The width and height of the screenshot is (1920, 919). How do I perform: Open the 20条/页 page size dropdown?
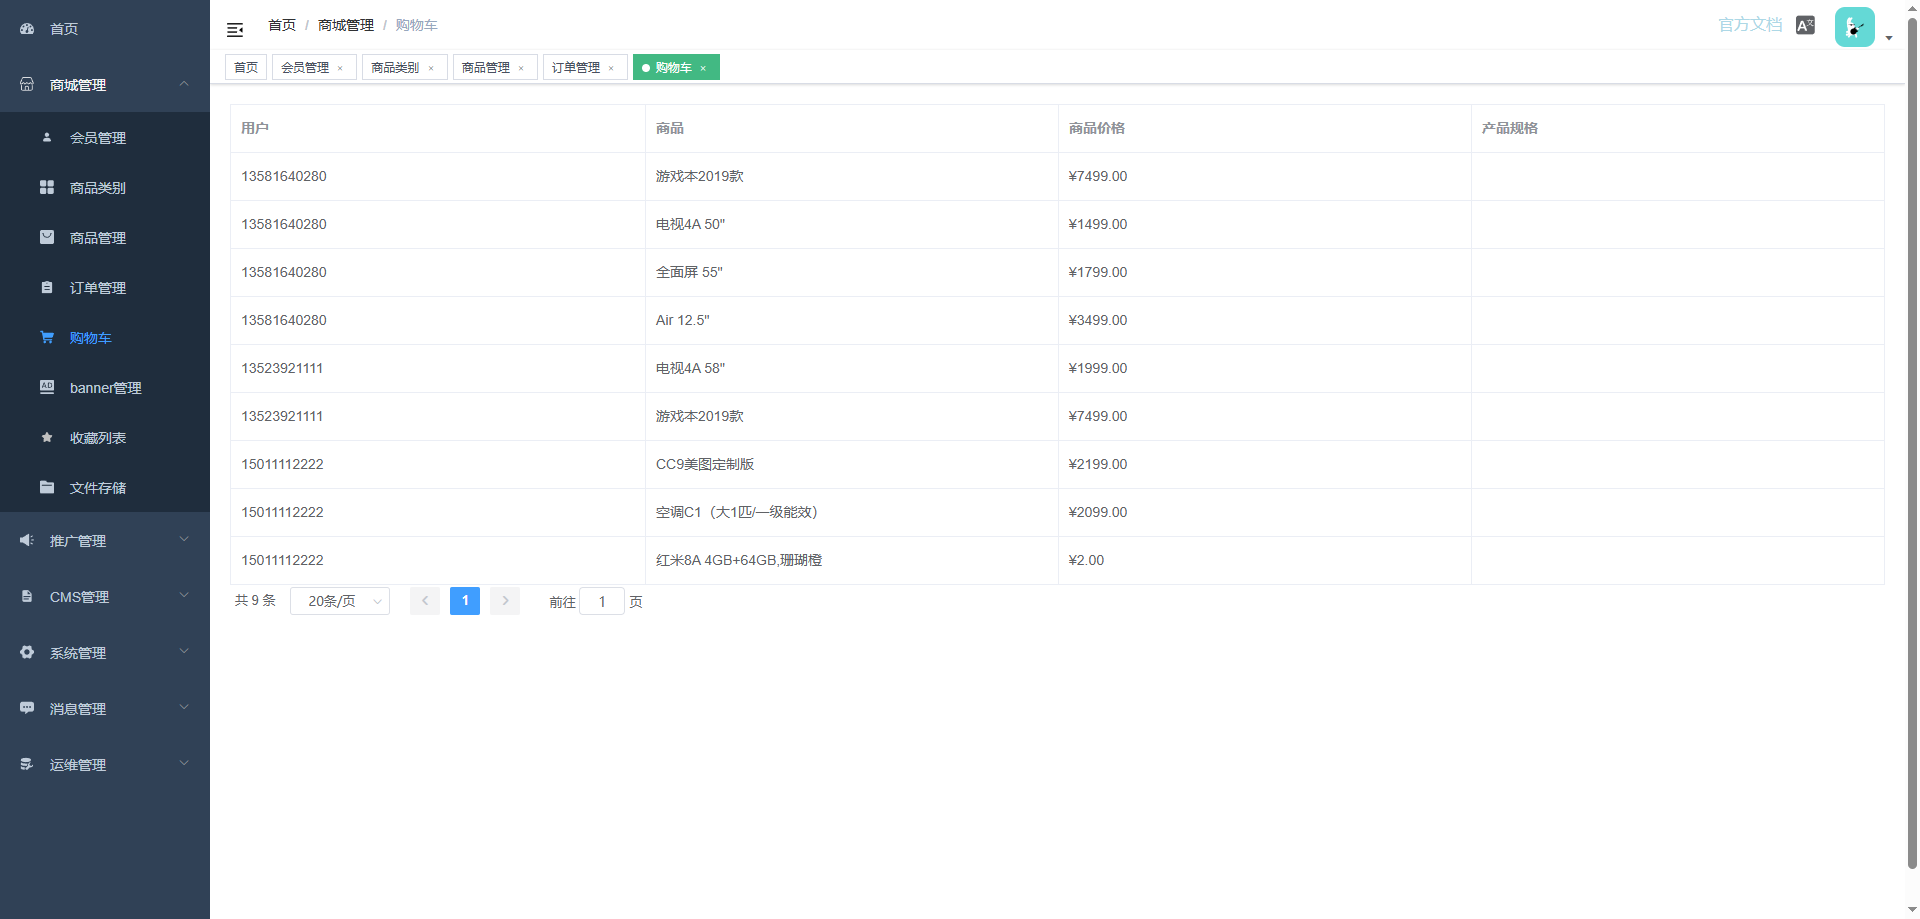coord(340,601)
